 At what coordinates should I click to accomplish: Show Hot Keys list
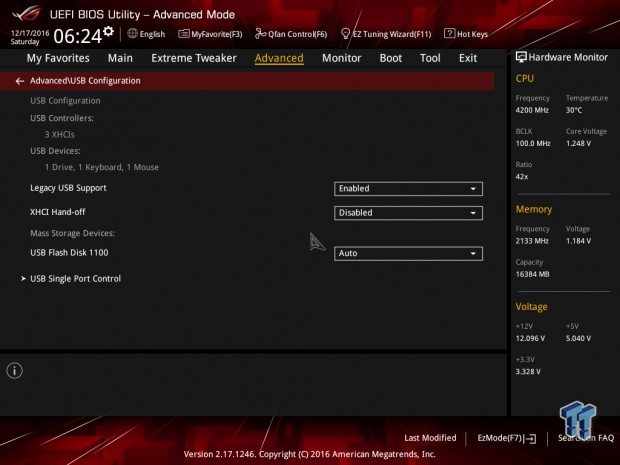point(466,34)
